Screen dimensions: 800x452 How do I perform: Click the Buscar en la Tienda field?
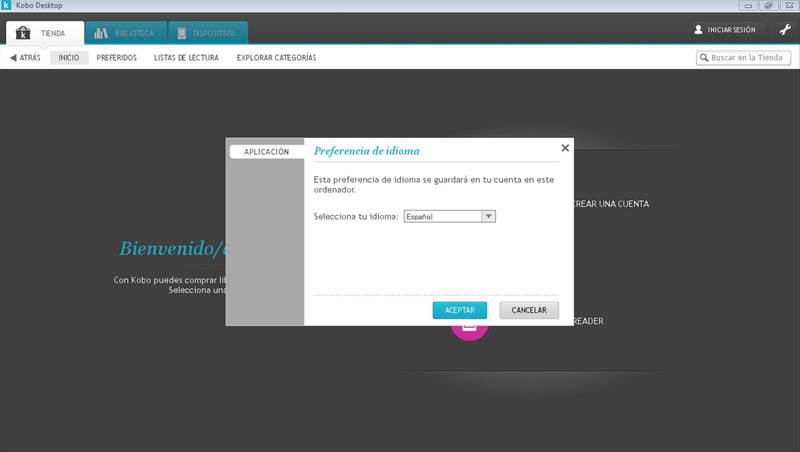pyautogui.click(x=743, y=58)
